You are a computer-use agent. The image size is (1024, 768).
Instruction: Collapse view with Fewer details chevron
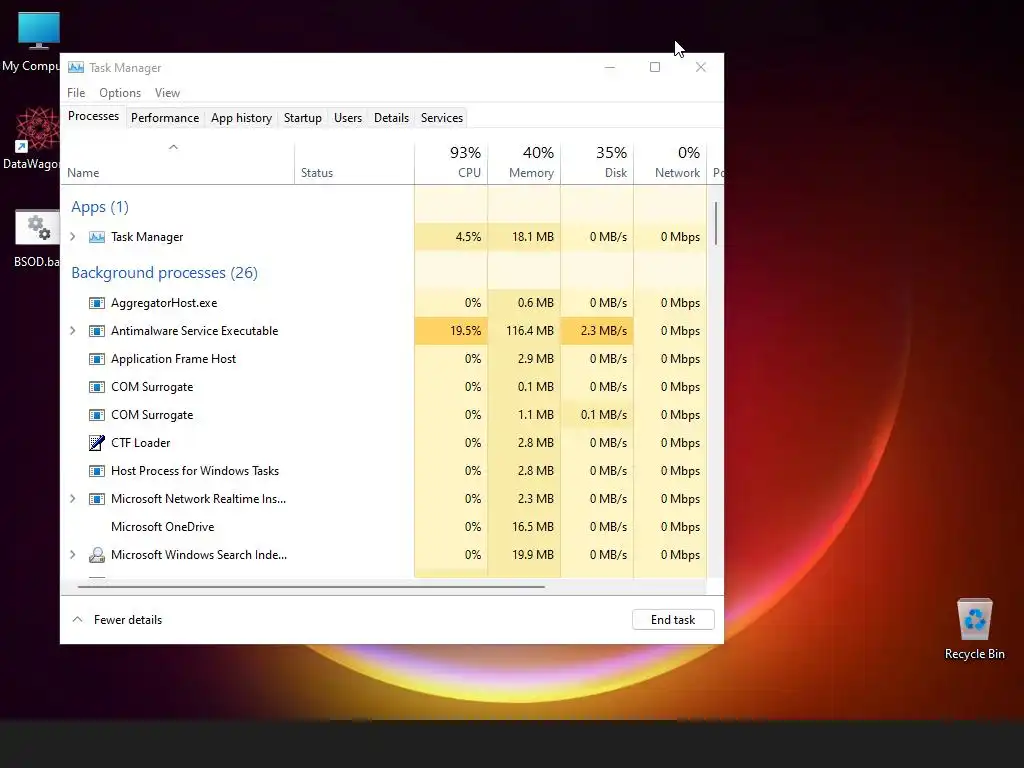77,619
